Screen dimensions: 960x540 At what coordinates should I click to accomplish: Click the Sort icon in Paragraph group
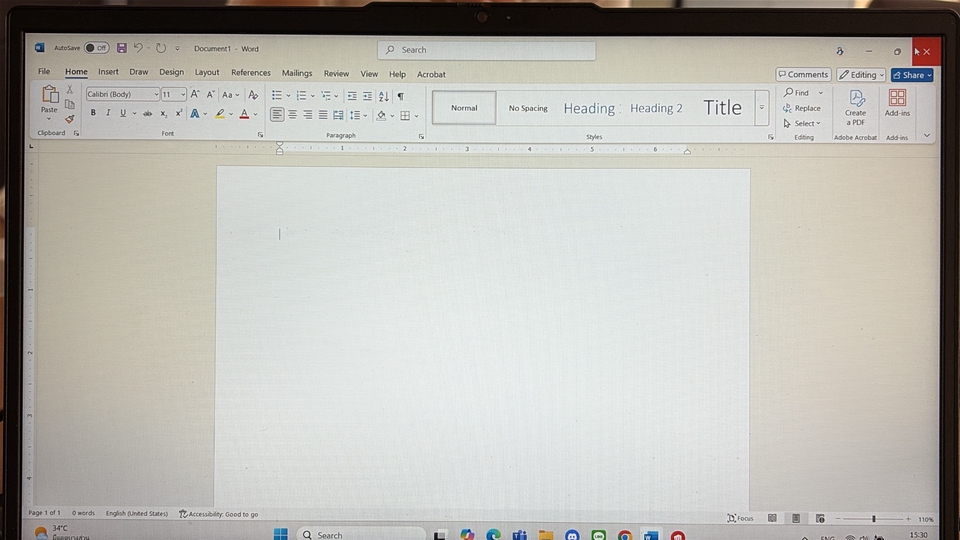click(x=384, y=96)
